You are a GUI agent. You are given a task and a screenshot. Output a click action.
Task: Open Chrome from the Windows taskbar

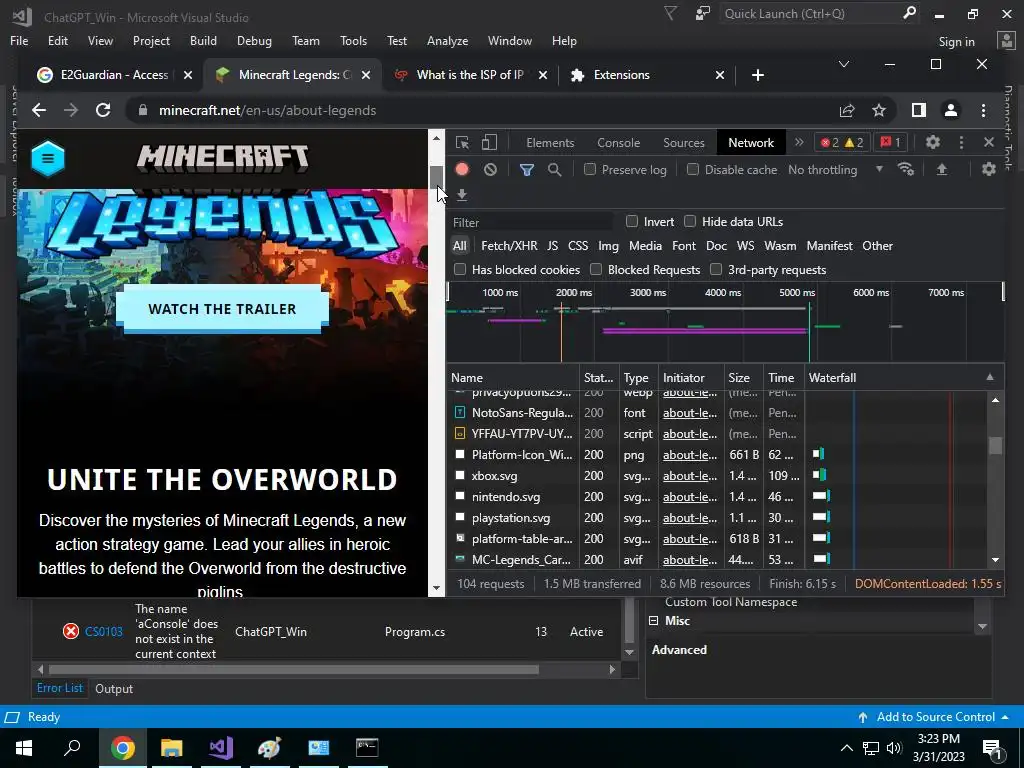click(x=122, y=747)
